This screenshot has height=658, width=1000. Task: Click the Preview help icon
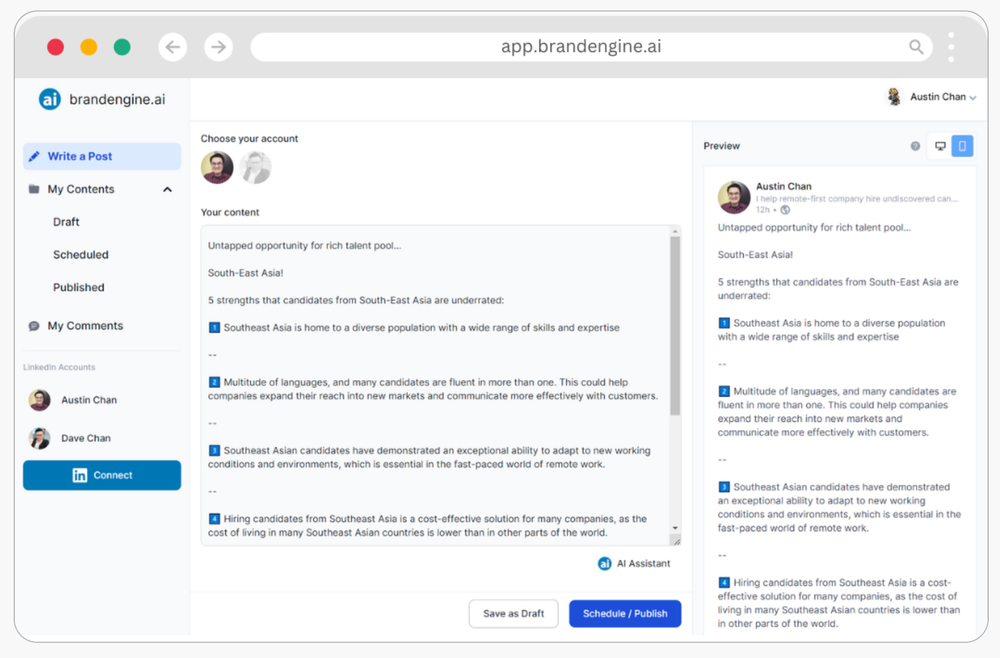click(915, 145)
